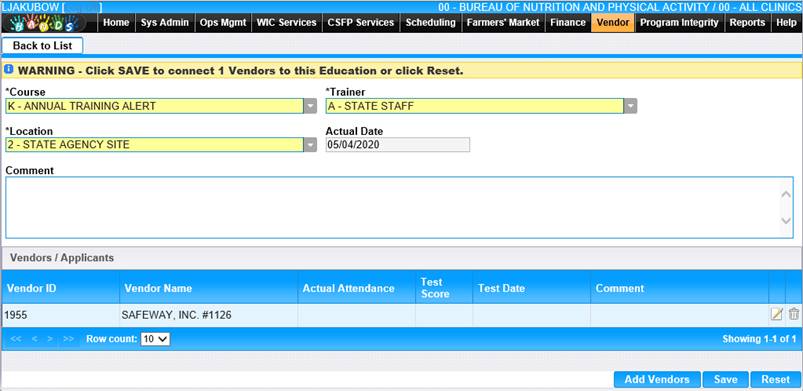803x391 pixels.
Task: Click the Add Vendors button
Action: point(657,380)
